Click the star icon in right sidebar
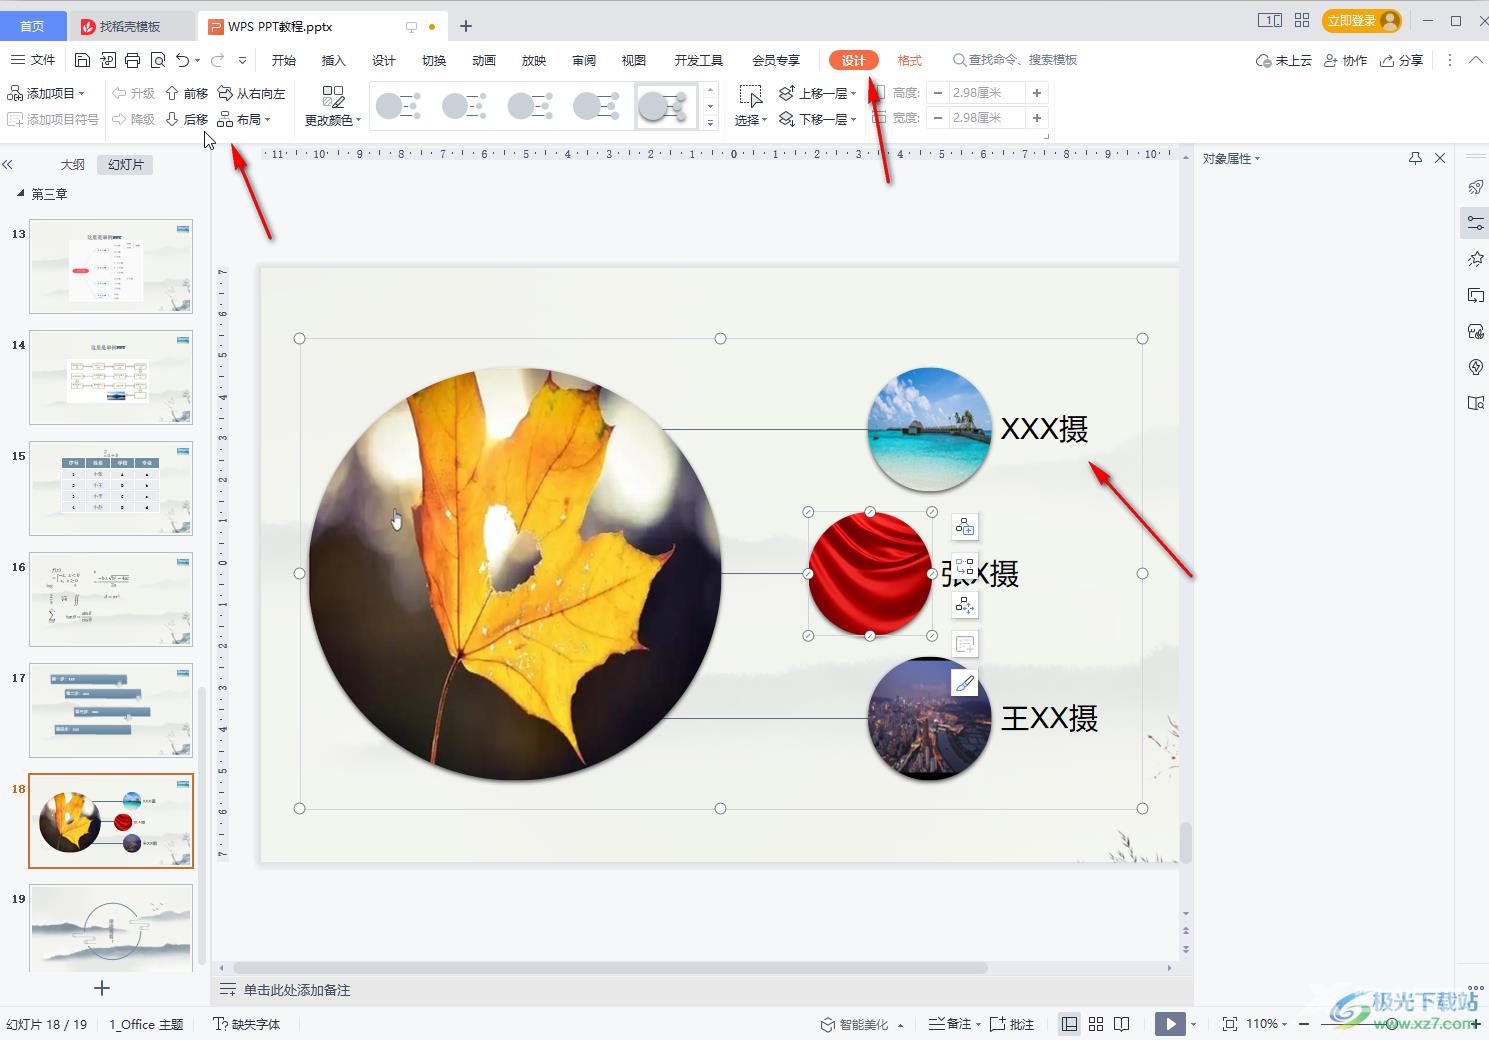Viewport: 1489px width, 1040px height. (1475, 259)
